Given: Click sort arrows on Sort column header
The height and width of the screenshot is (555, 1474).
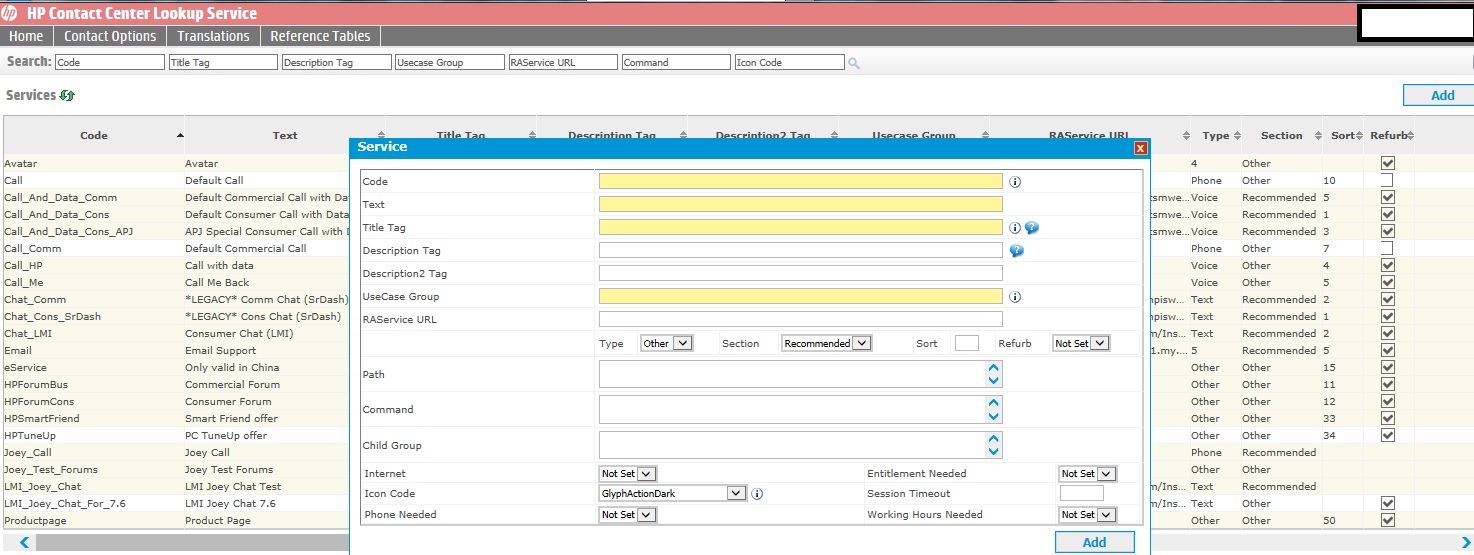Looking at the screenshot, I should coord(1360,136).
